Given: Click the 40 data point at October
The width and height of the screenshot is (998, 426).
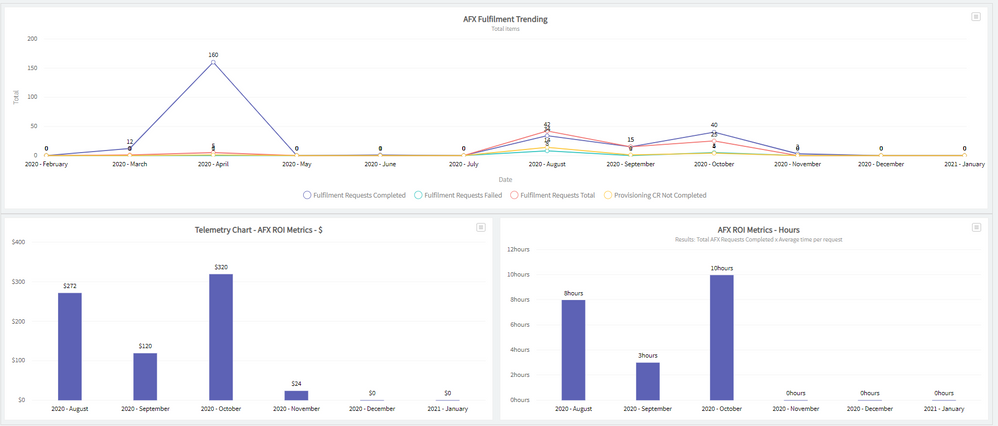Looking at the screenshot, I should 713,132.
